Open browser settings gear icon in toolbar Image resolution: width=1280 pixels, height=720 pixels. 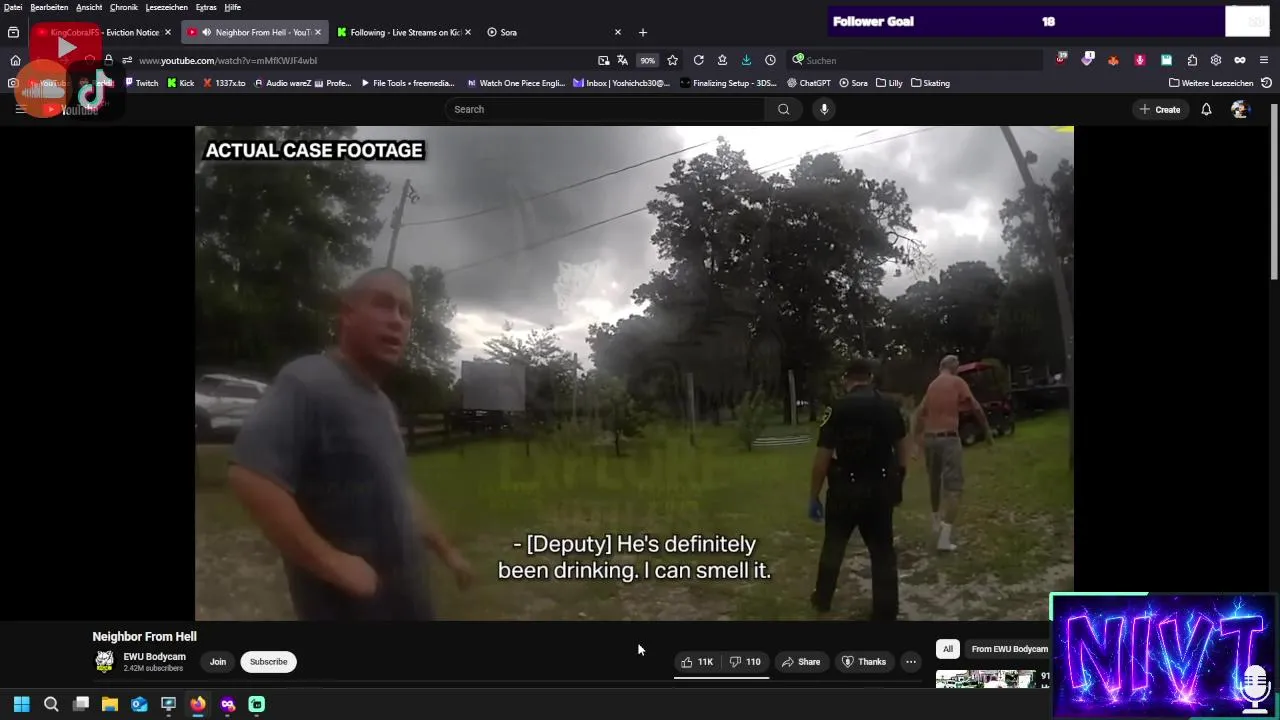pyautogui.click(x=1216, y=60)
